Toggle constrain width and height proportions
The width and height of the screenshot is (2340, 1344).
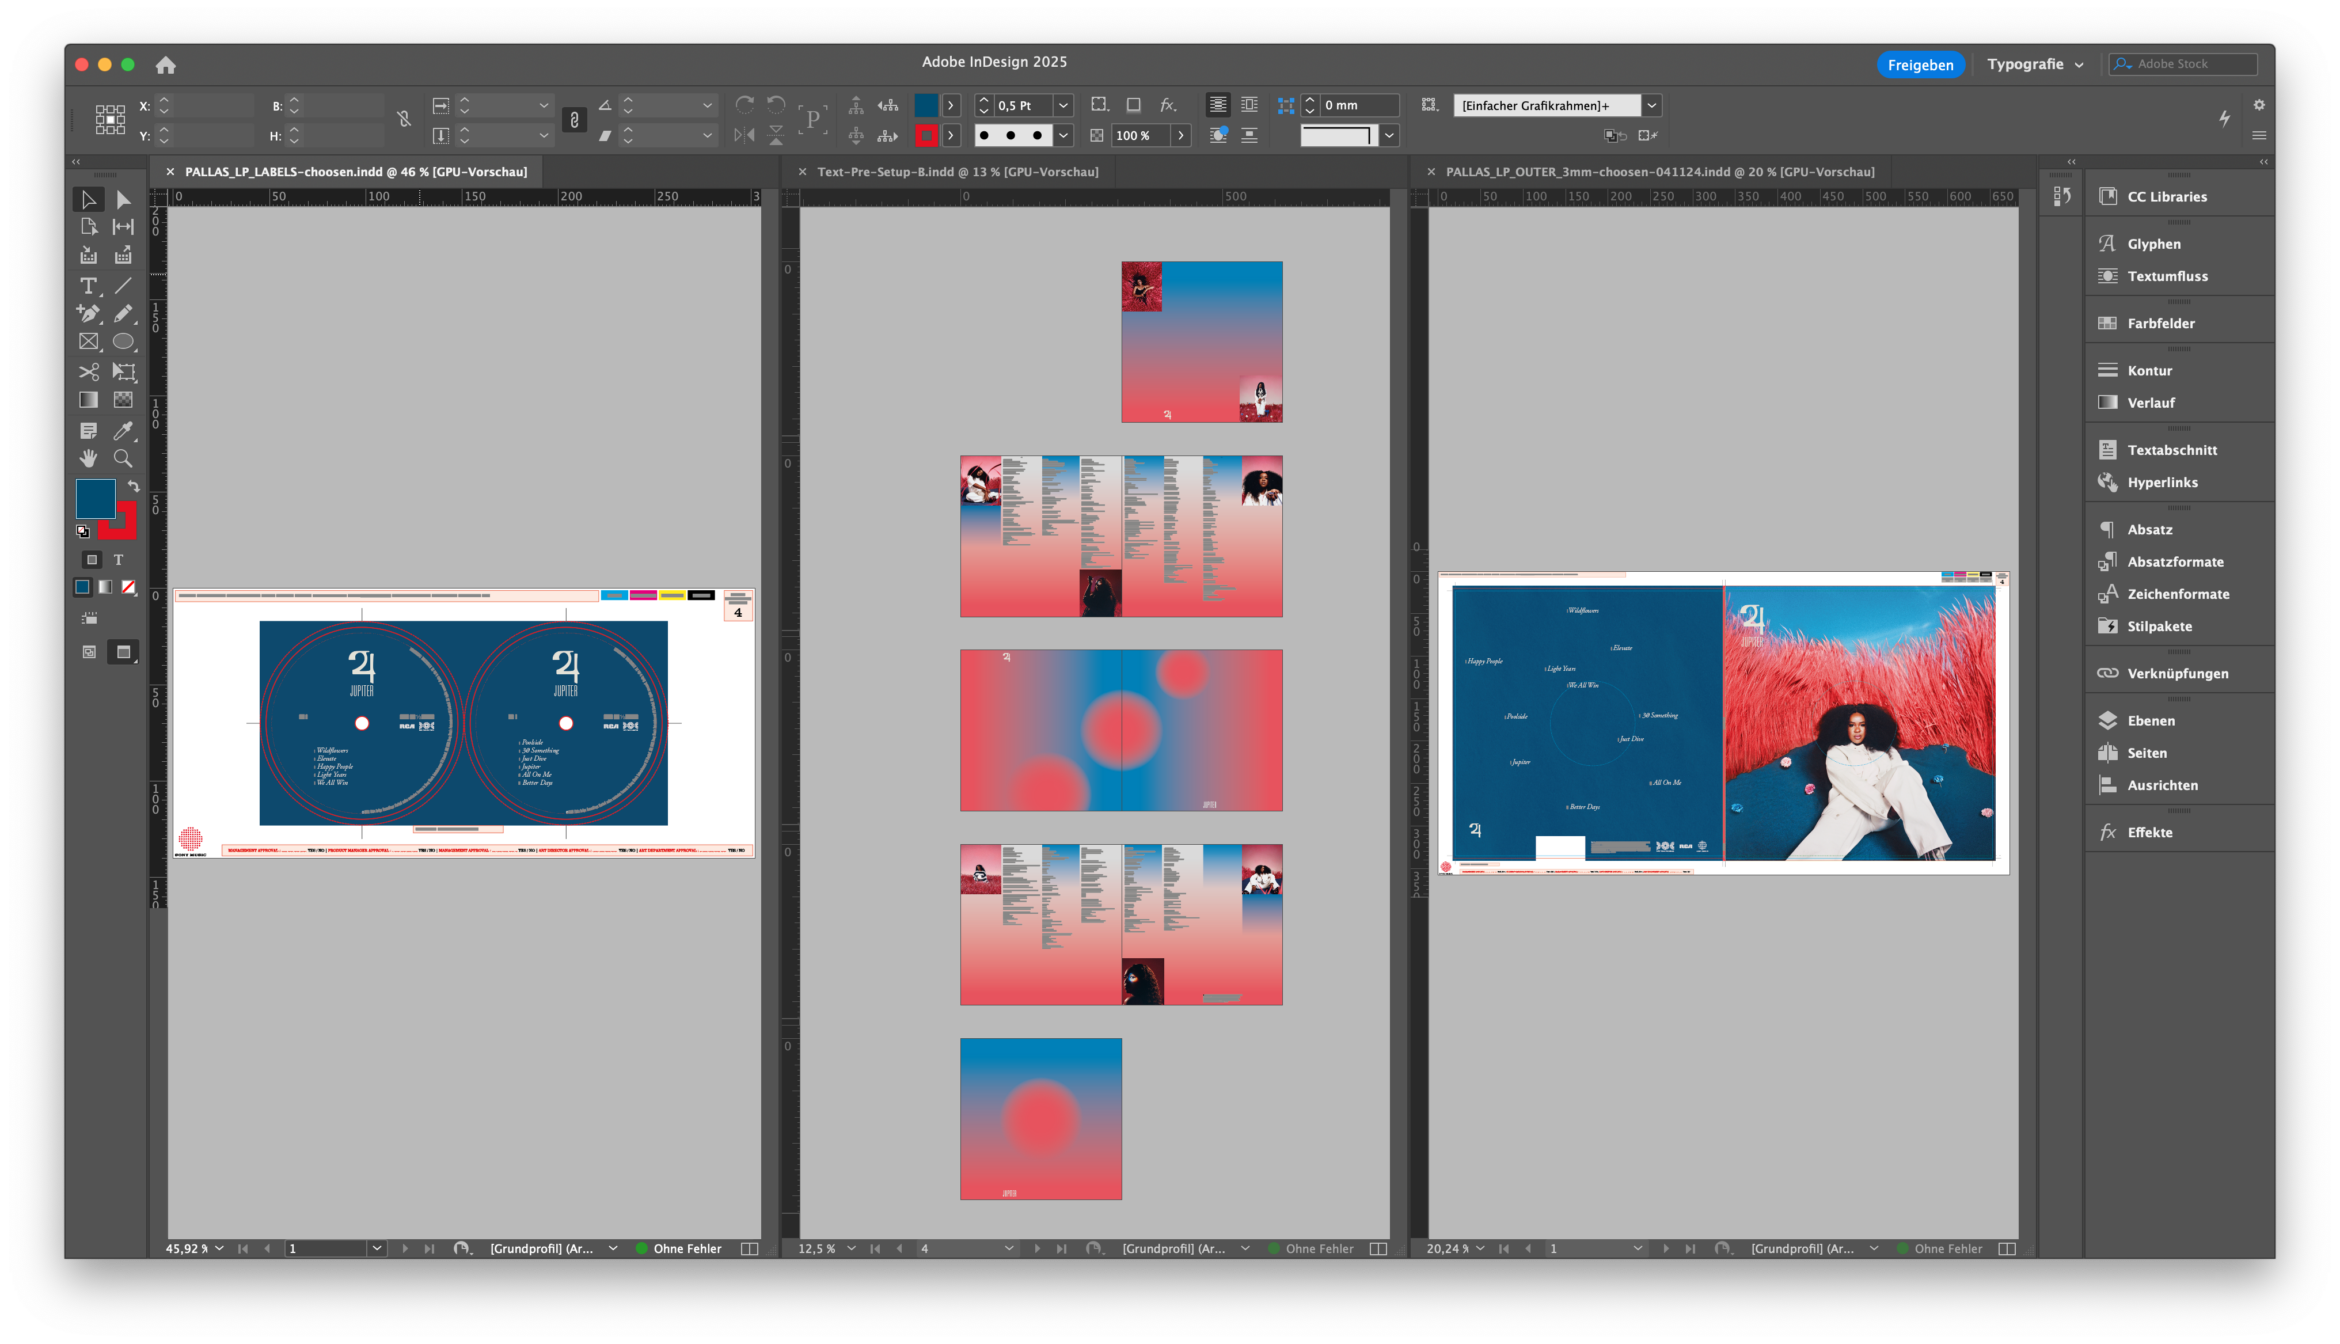(x=404, y=120)
